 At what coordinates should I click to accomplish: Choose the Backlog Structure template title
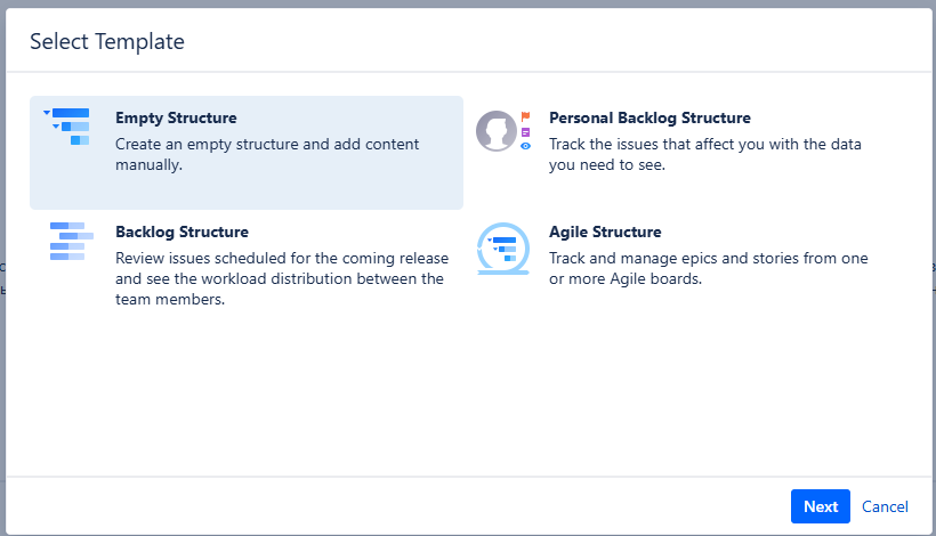[182, 232]
